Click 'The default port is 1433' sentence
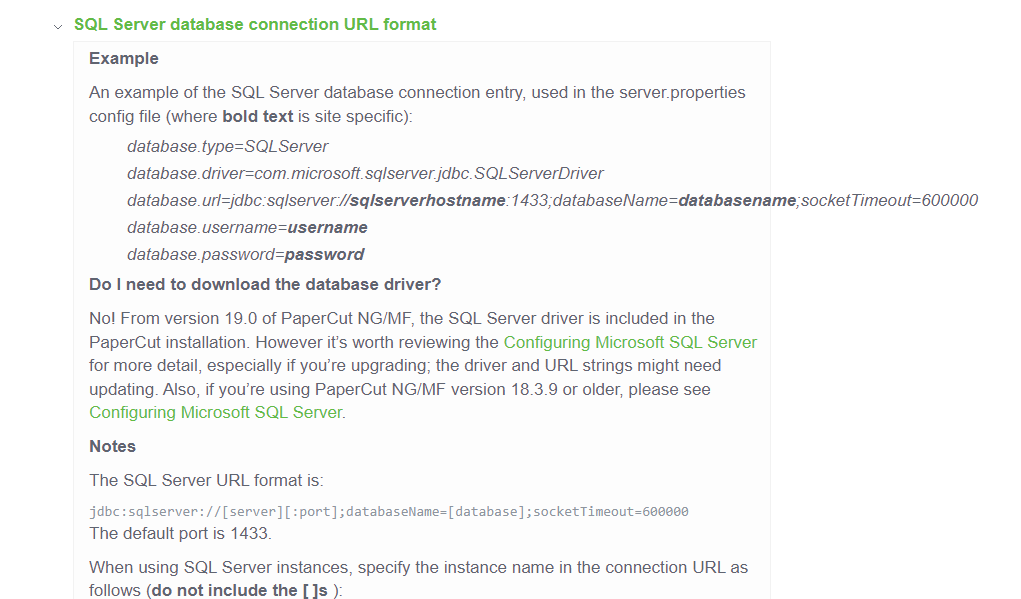1021x599 pixels. point(180,533)
